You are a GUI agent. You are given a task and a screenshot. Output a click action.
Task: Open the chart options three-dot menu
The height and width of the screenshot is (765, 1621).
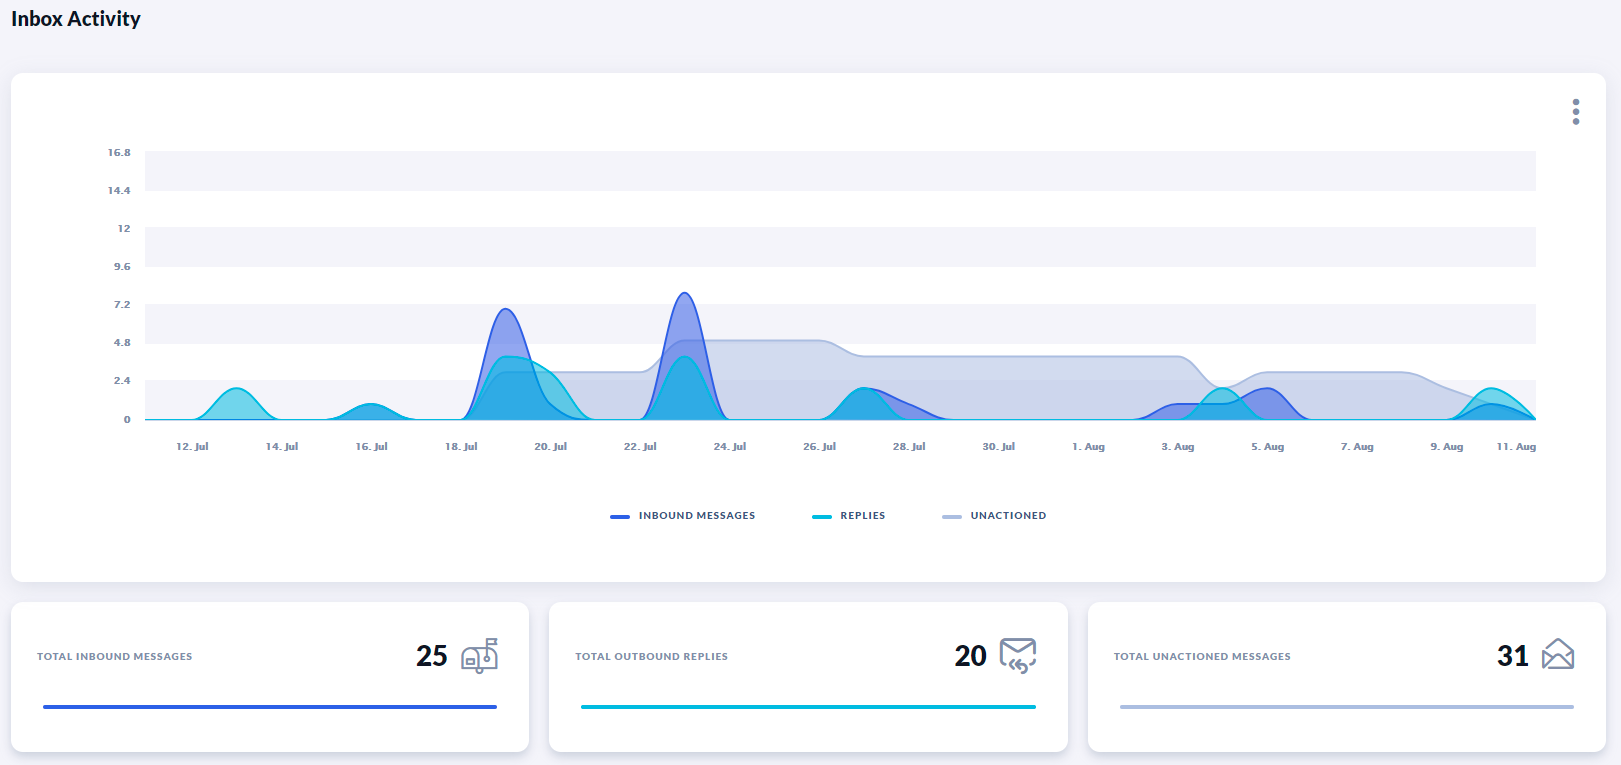[x=1575, y=111]
